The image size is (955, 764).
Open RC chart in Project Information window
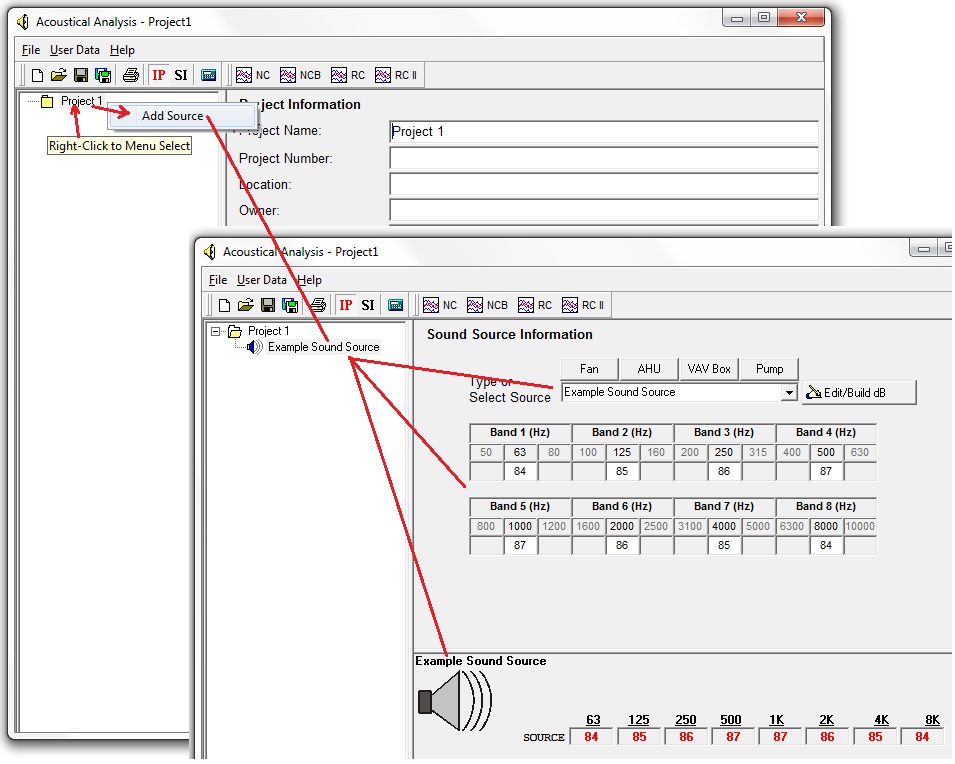pyautogui.click(x=348, y=76)
